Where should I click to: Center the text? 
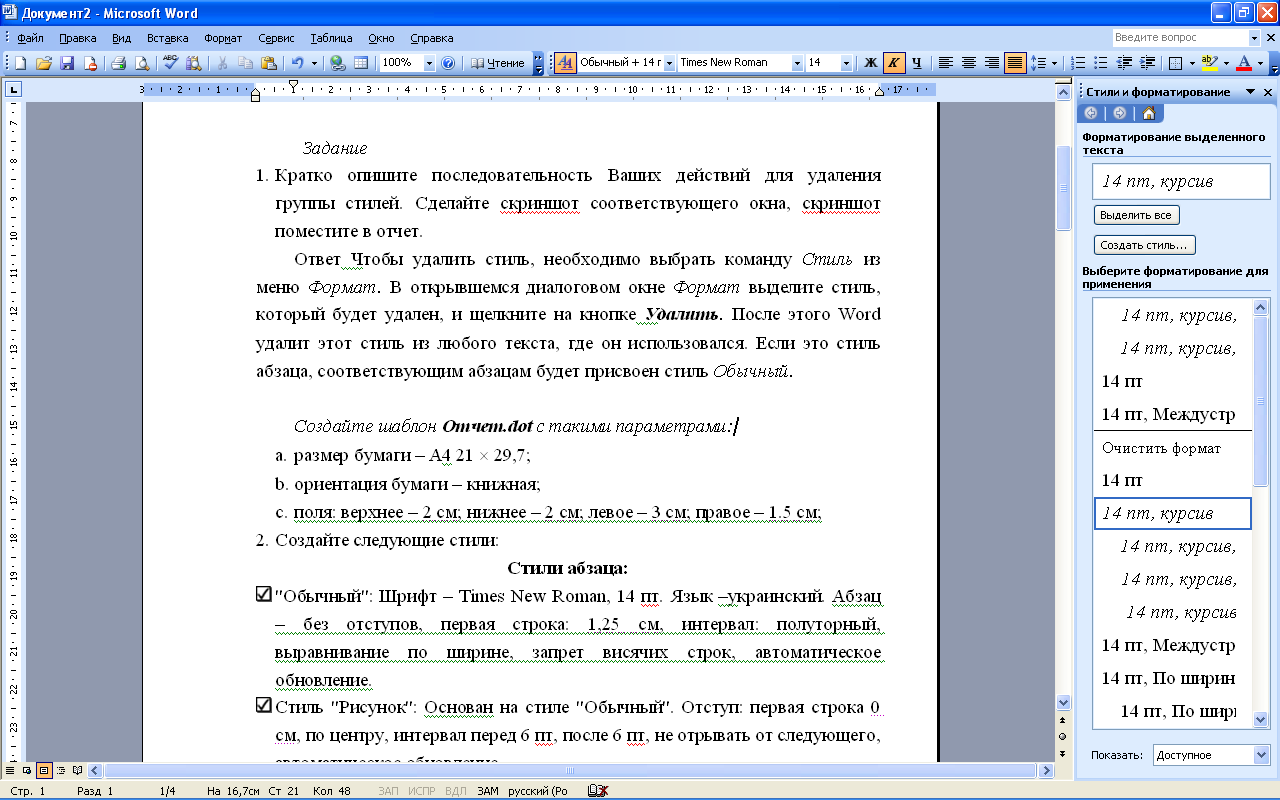pos(968,63)
